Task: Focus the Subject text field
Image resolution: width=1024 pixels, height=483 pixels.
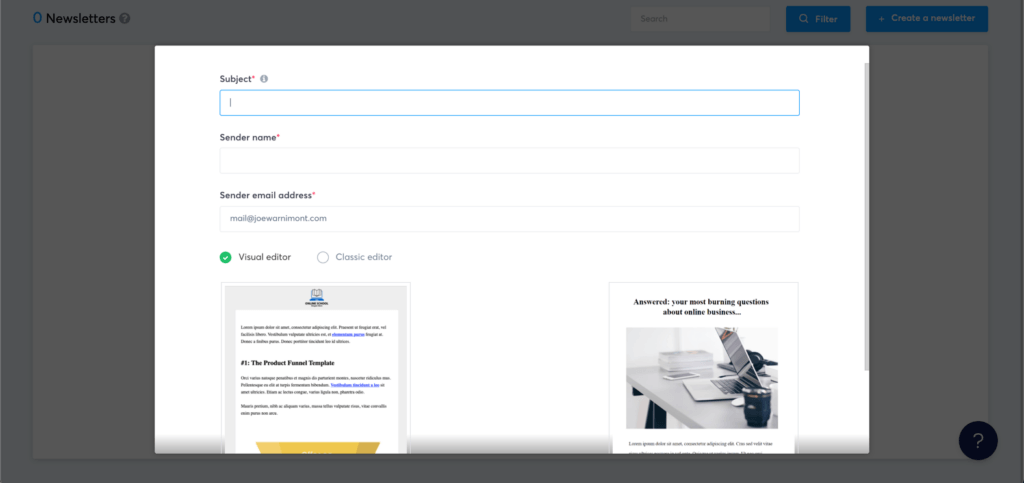Action: point(509,102)
